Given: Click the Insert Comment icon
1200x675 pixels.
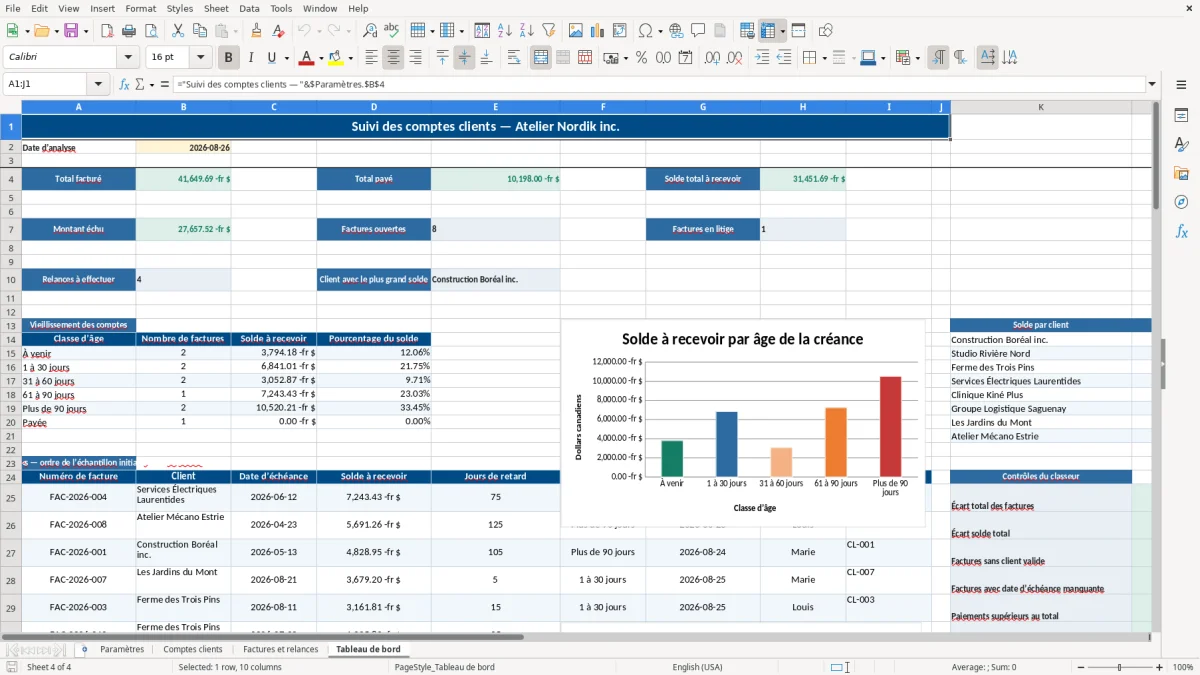Looking at the screenshot, I should [698, 31].
